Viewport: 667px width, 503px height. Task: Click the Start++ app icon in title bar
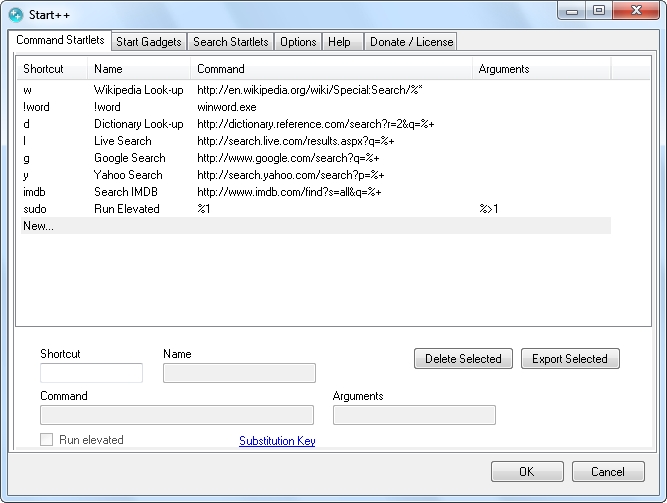(16, 13)
